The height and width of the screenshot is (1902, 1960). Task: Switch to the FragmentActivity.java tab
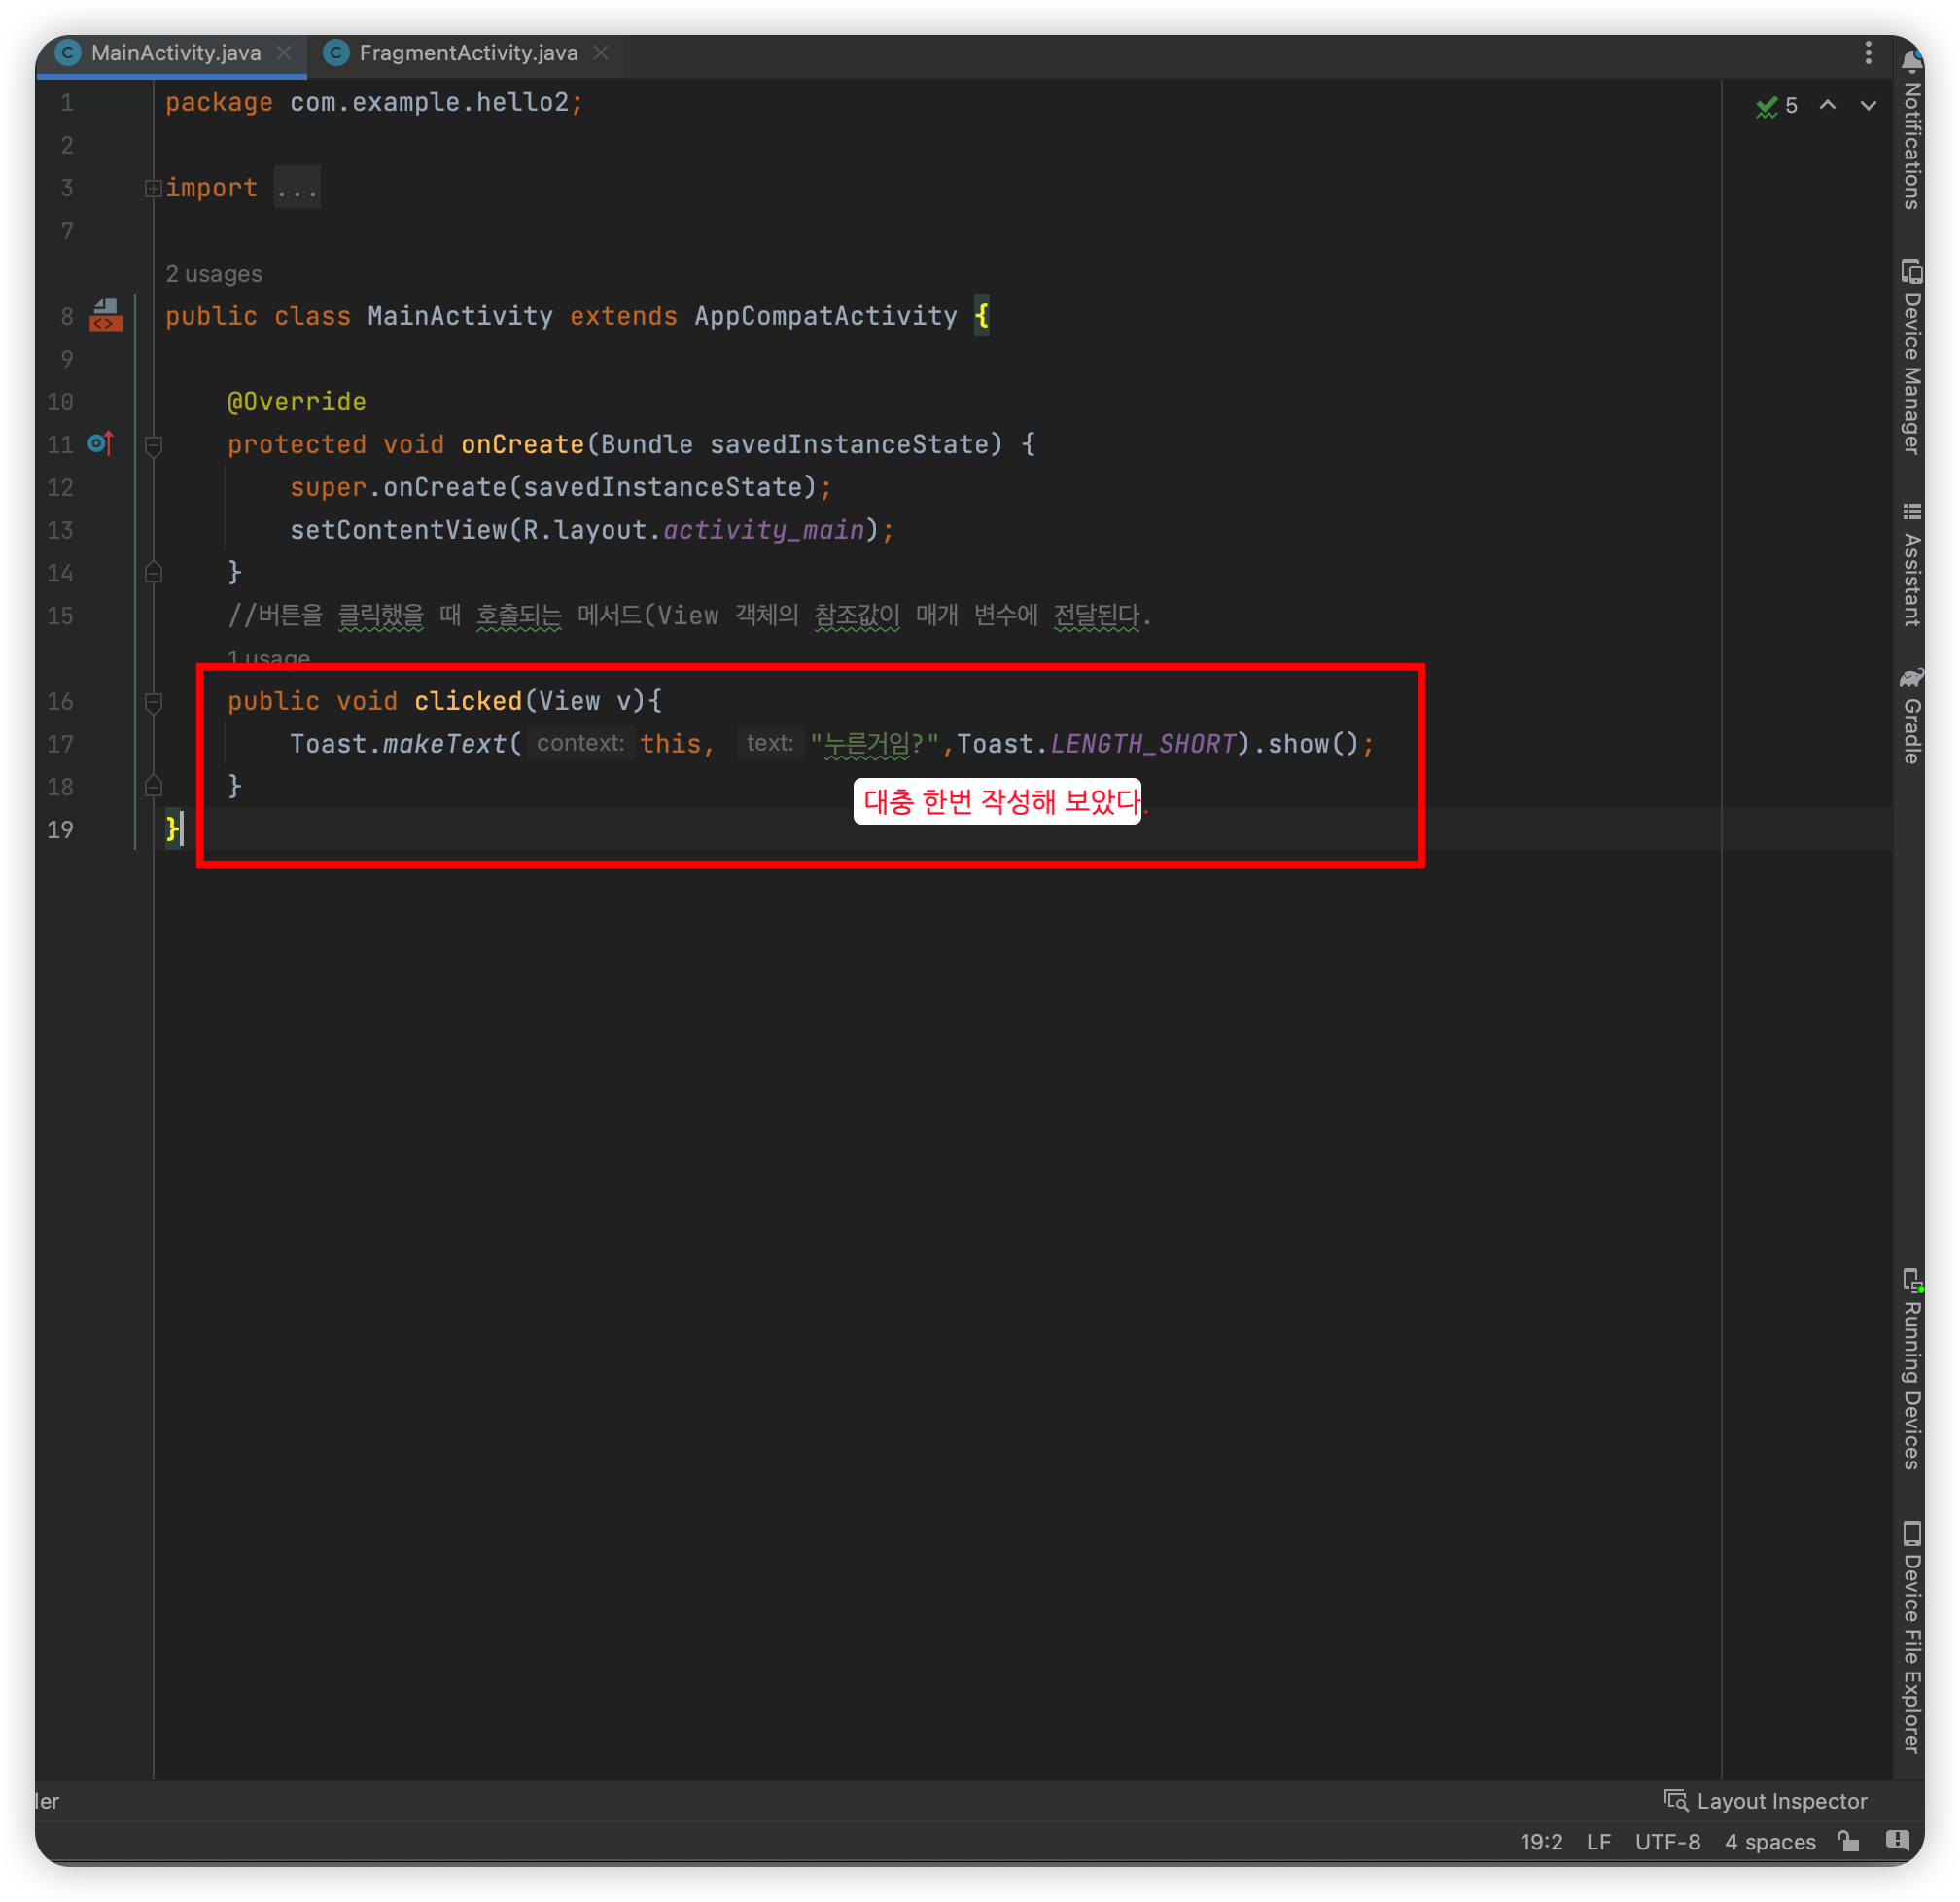click(467, 53)
